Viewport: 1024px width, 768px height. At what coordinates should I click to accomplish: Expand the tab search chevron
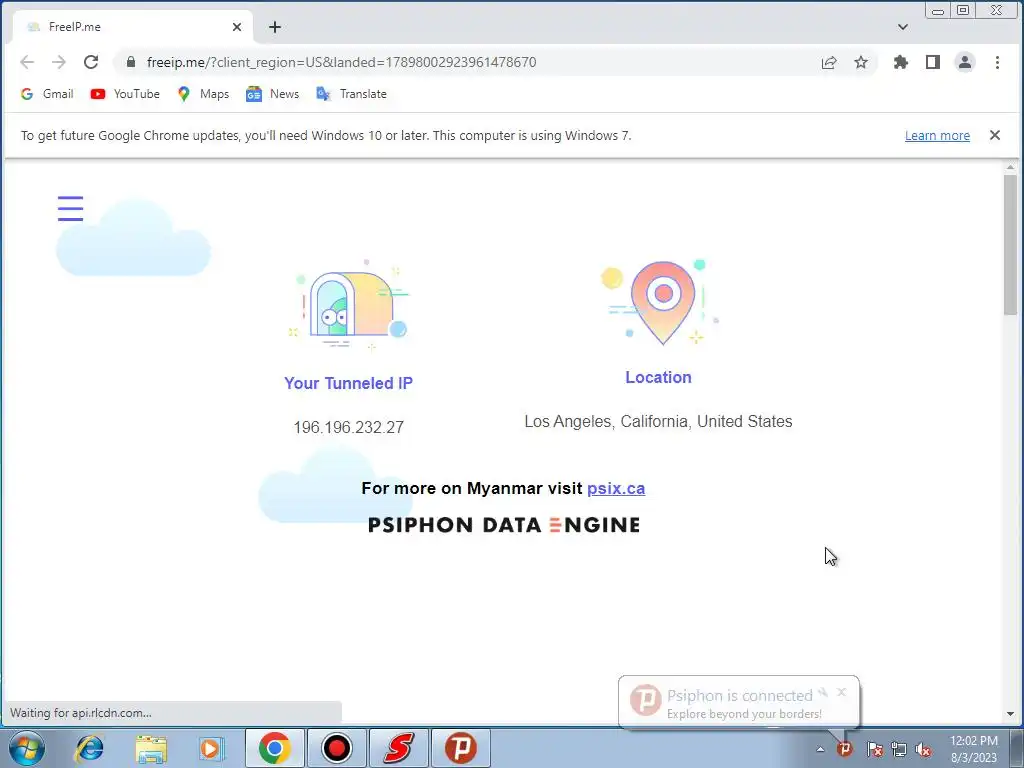point(903,27)
